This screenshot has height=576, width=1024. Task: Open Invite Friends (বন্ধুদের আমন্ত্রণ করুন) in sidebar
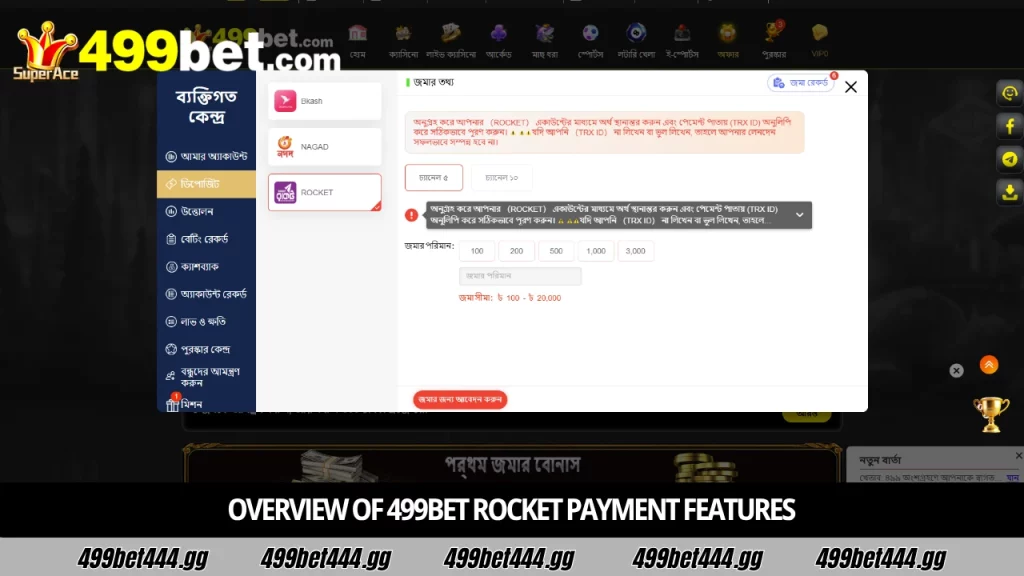(206, 377)
